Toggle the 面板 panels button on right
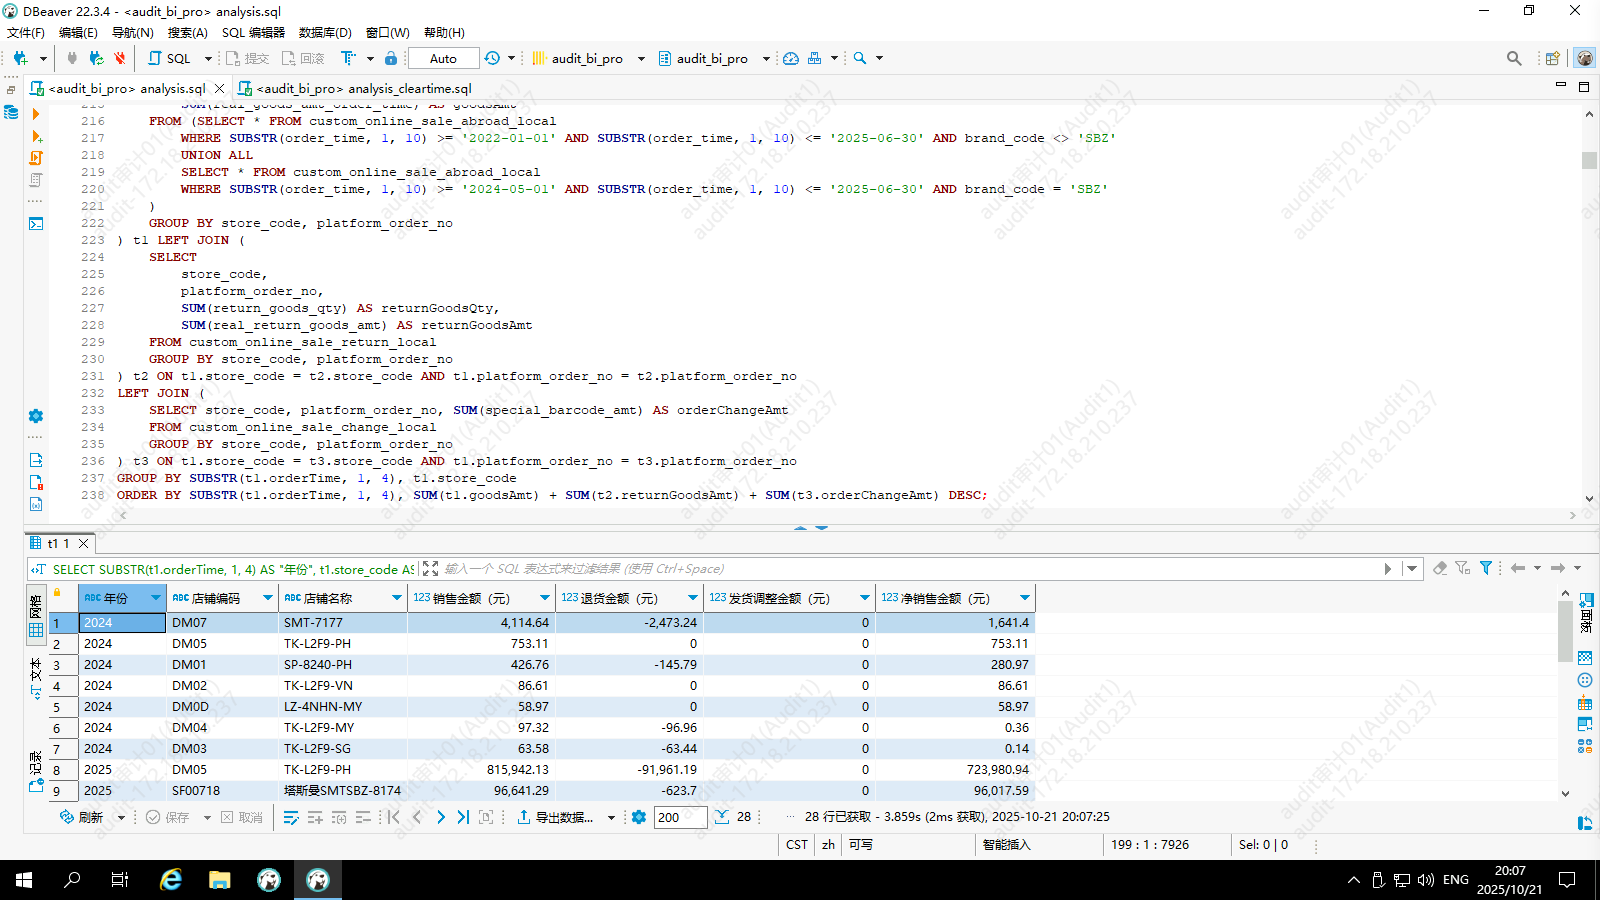The image size is (1600, 900). (1586, 611)
